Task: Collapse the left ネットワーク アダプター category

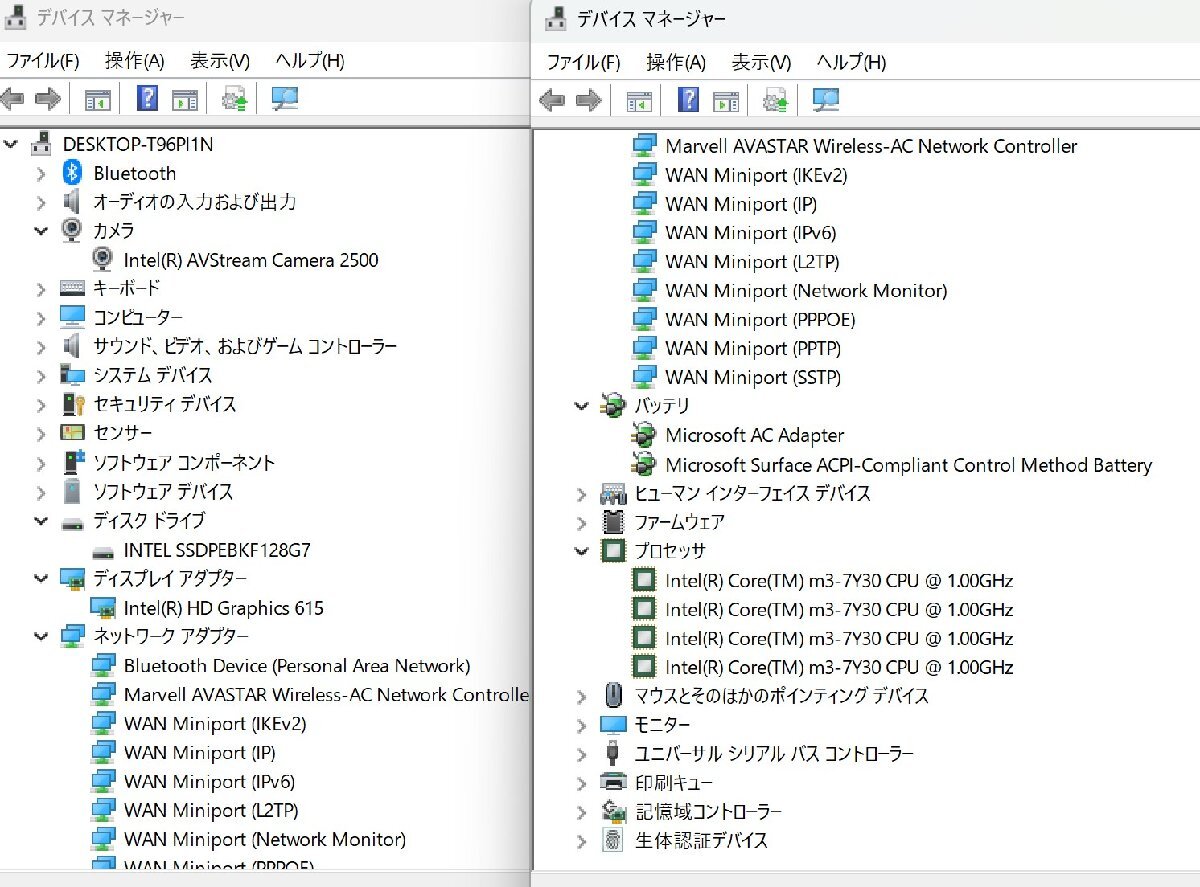Action: coord(41,636)
